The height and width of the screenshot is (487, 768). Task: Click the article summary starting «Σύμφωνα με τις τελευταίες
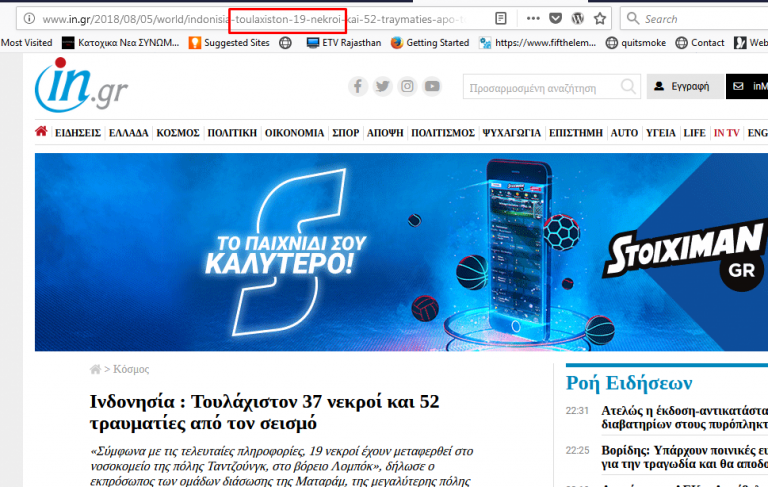(283, 465)
